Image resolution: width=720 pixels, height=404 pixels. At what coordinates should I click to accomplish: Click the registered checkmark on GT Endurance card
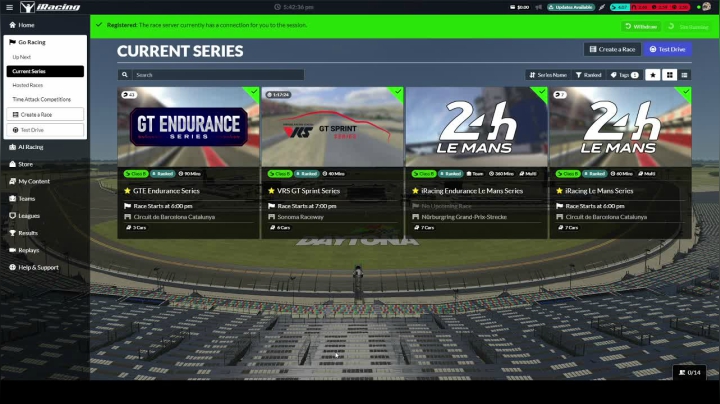[x=253, y=92]
